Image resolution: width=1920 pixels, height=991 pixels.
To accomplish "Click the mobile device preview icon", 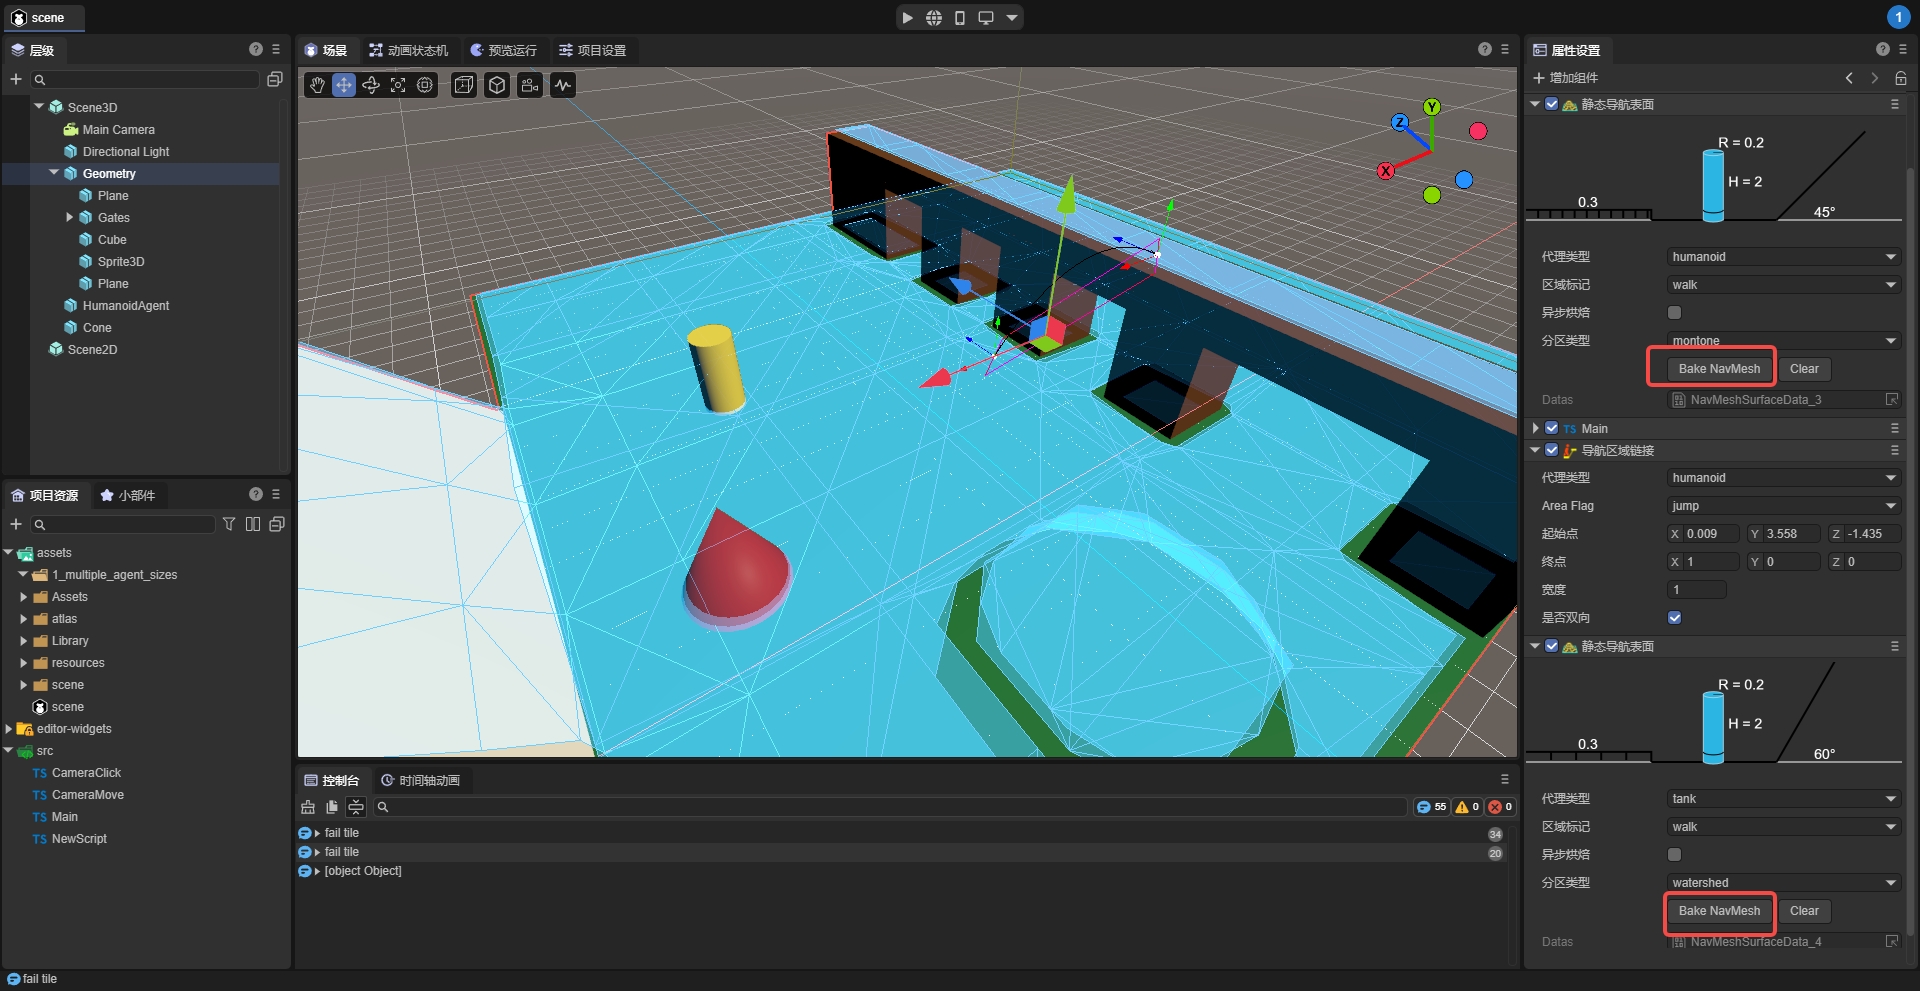I will click(959, 18).
